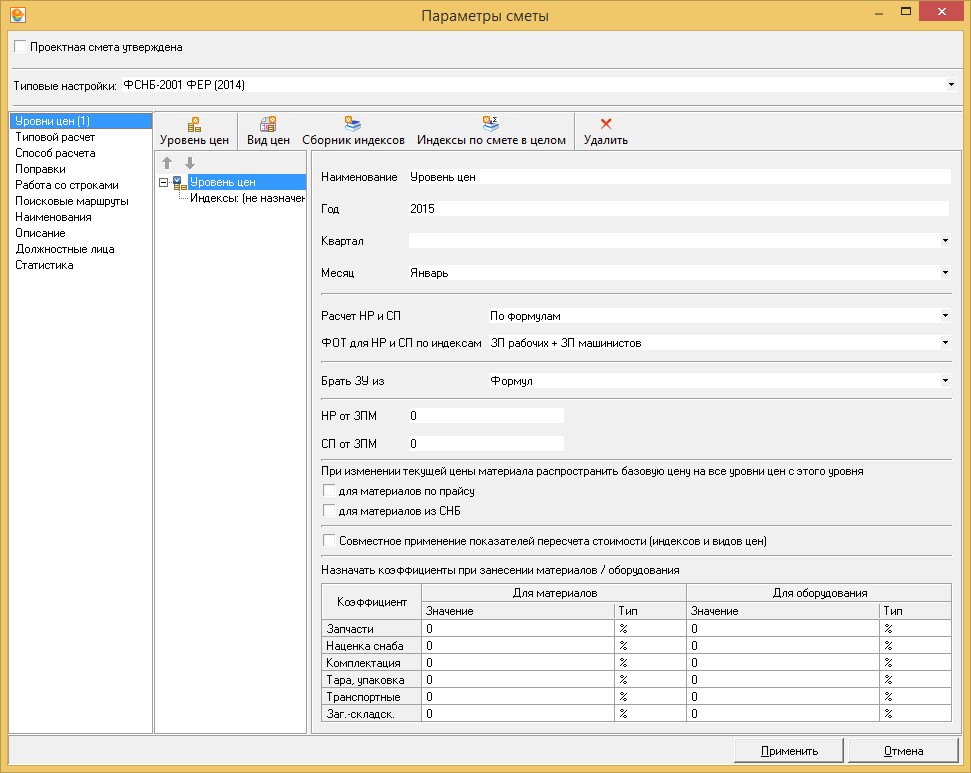Click the Уровень цен toolbar icon
The width and height of the screenshot is (971, 773).
[x=194, y=125]
